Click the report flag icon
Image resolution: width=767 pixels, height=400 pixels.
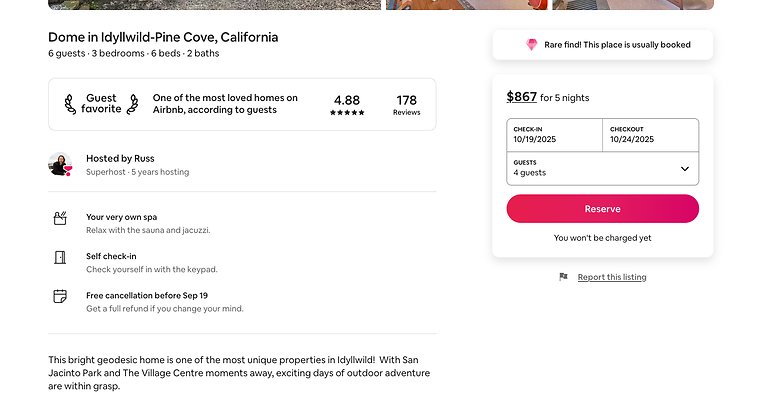(564, 277)
